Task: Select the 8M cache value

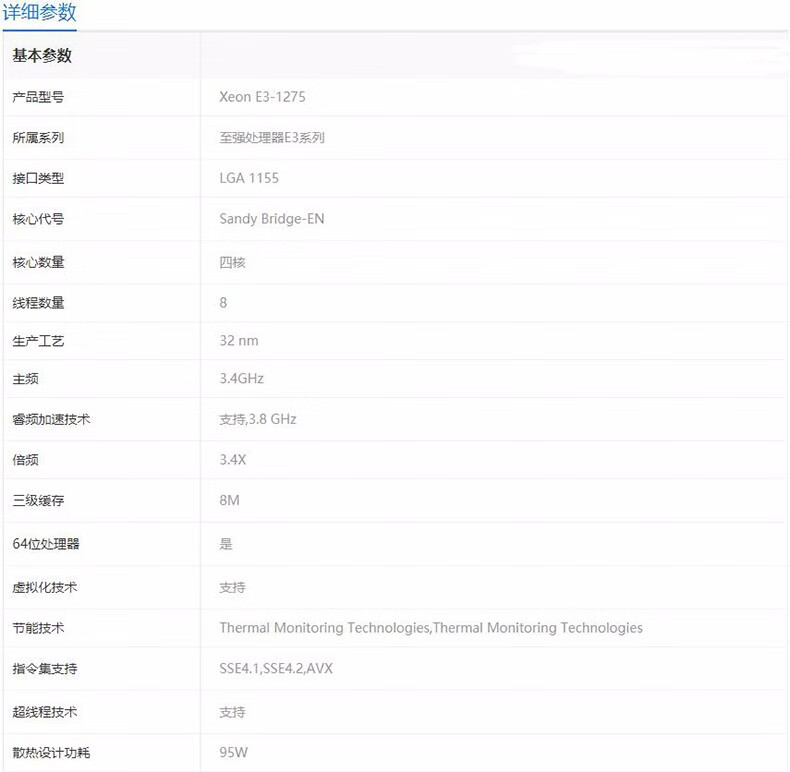Action: (x=230, y=500)
